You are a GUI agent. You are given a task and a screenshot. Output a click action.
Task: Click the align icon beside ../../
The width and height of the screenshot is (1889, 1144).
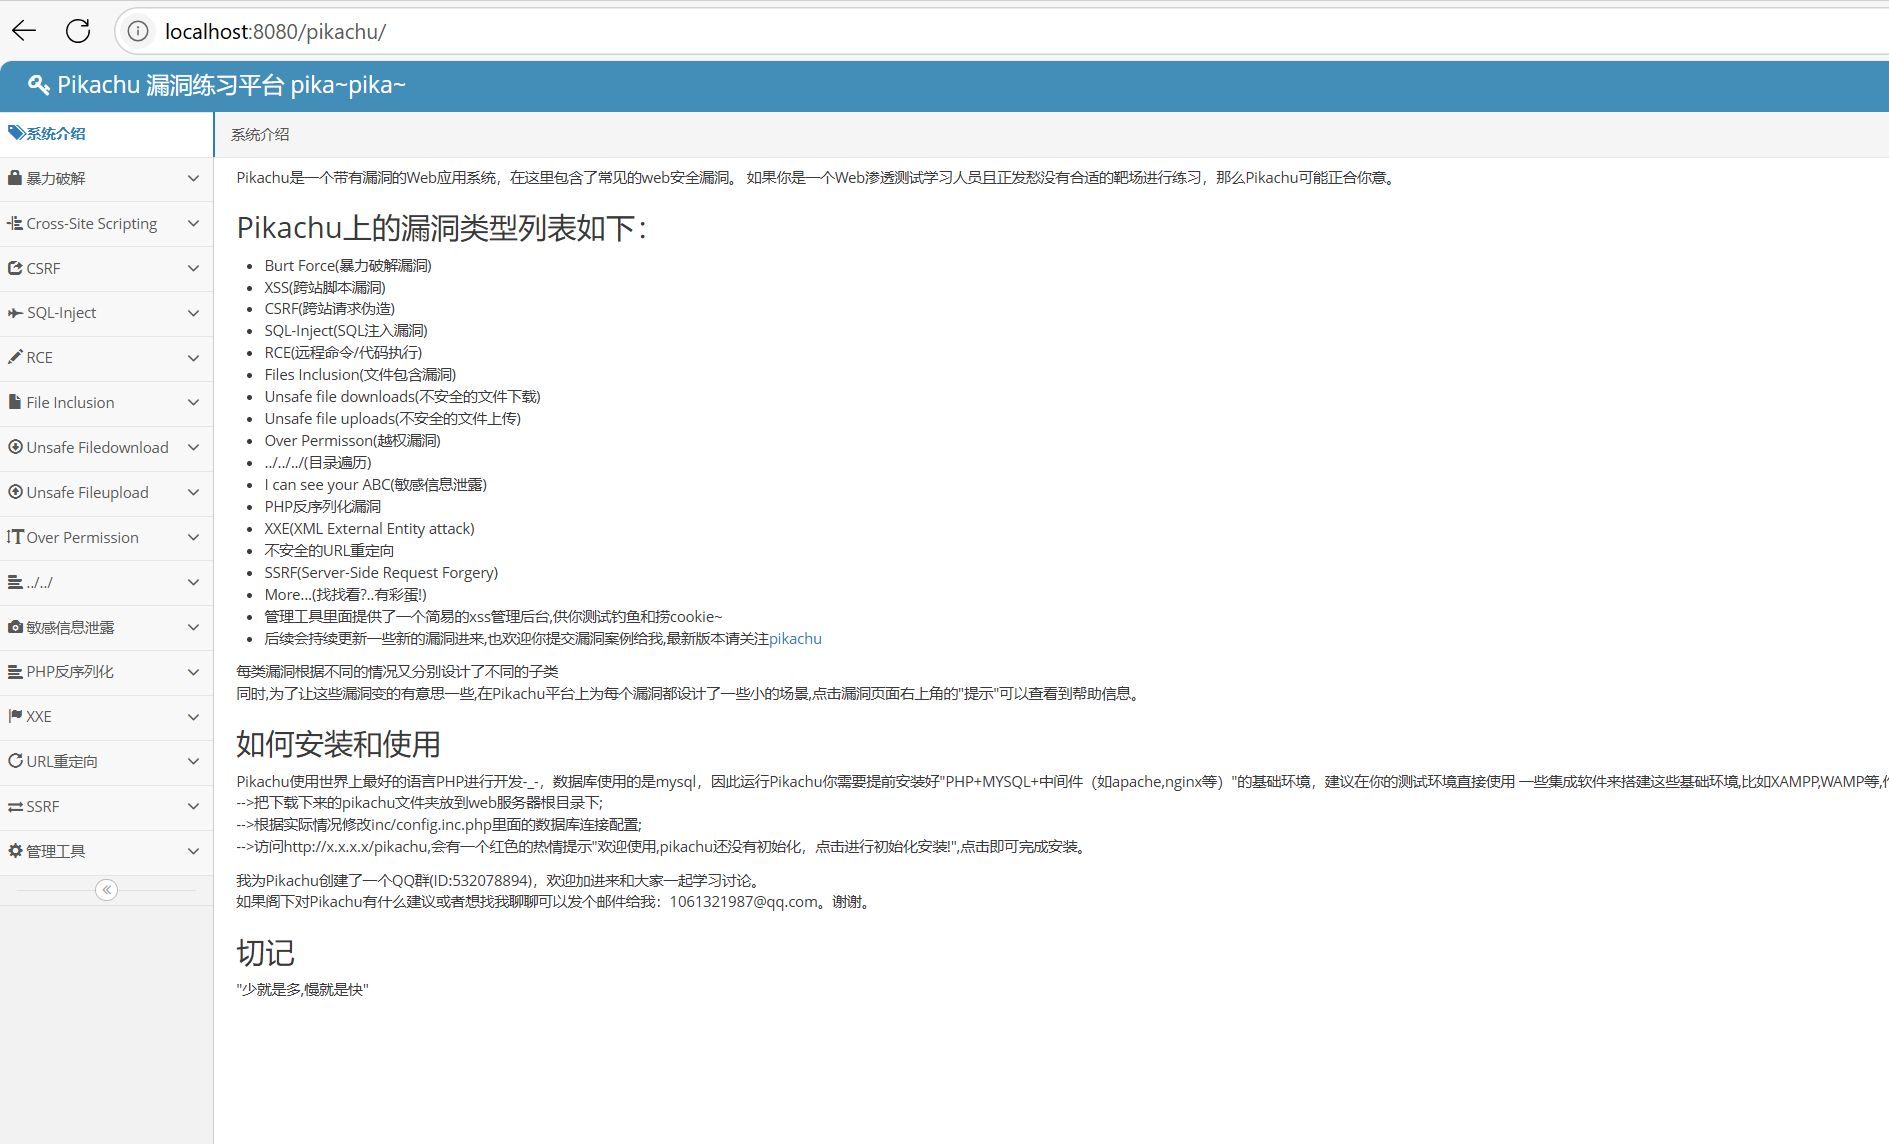[x=15, y=582]
